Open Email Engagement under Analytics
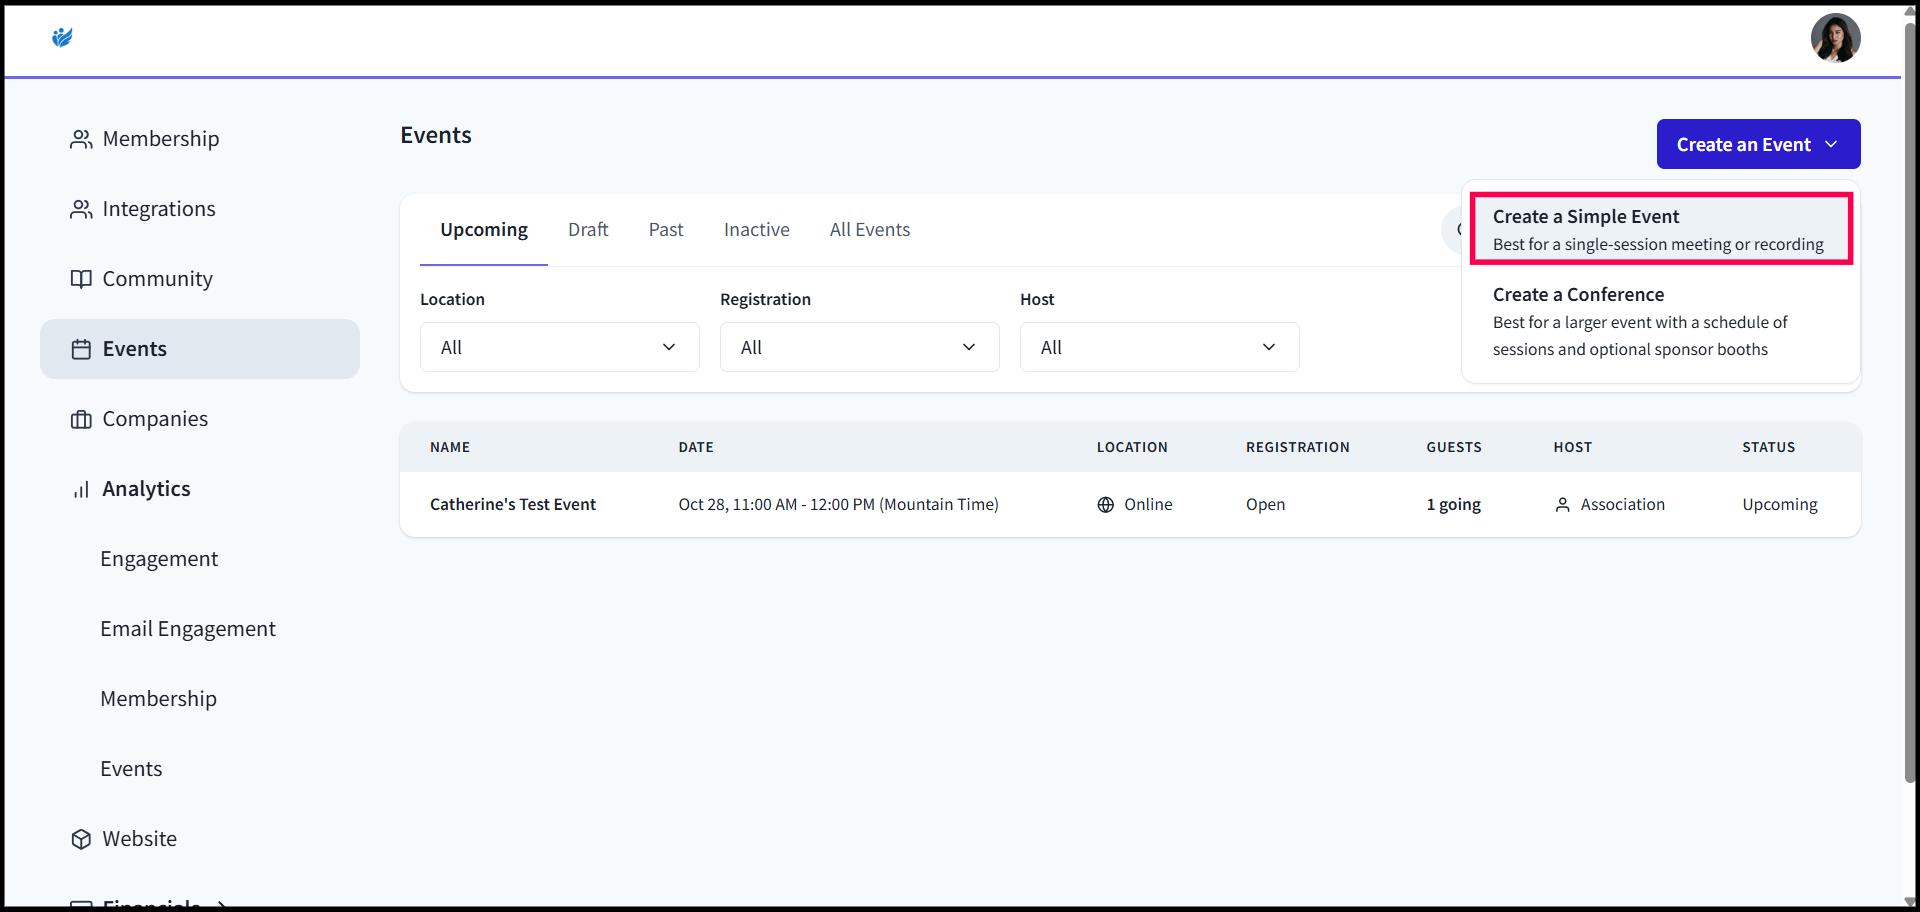The width and height of the screenshot is (1920, 912). click(188, 629)
